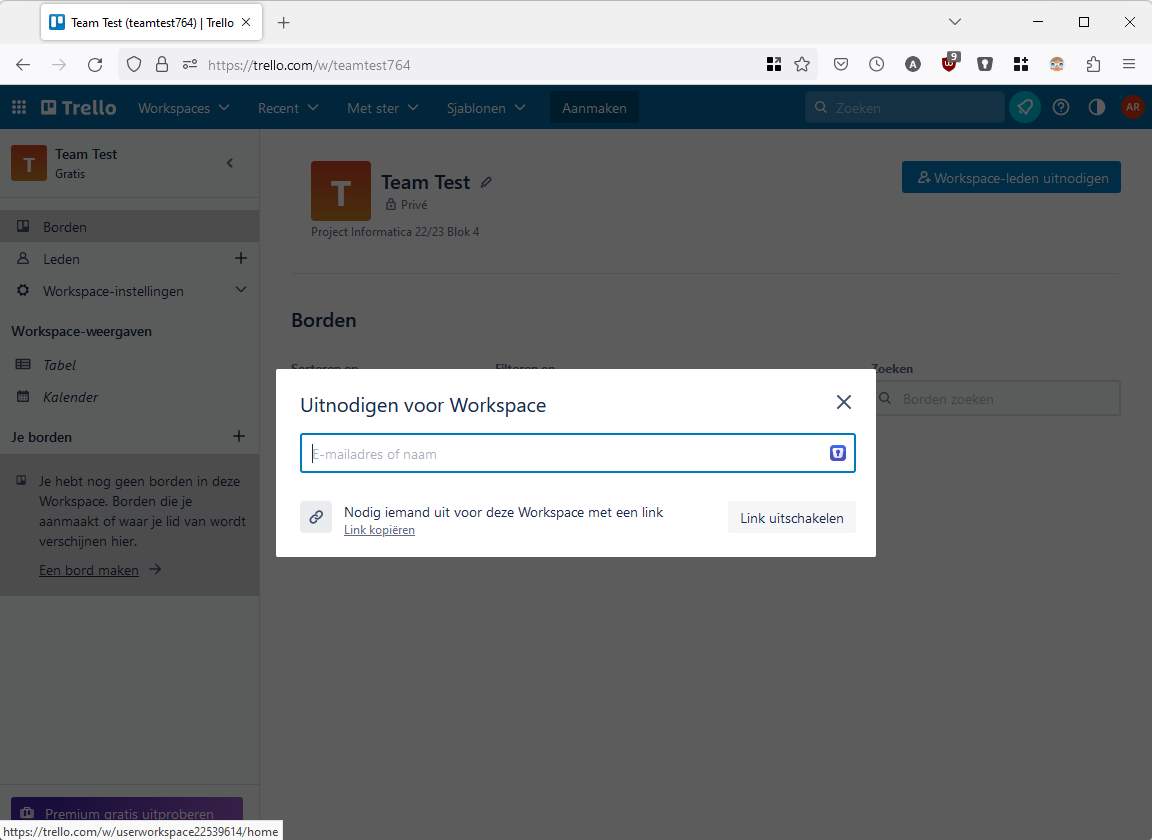1152x840 pixels.
Task: Open the help question mark icon
Action: tap(1061, 108)
